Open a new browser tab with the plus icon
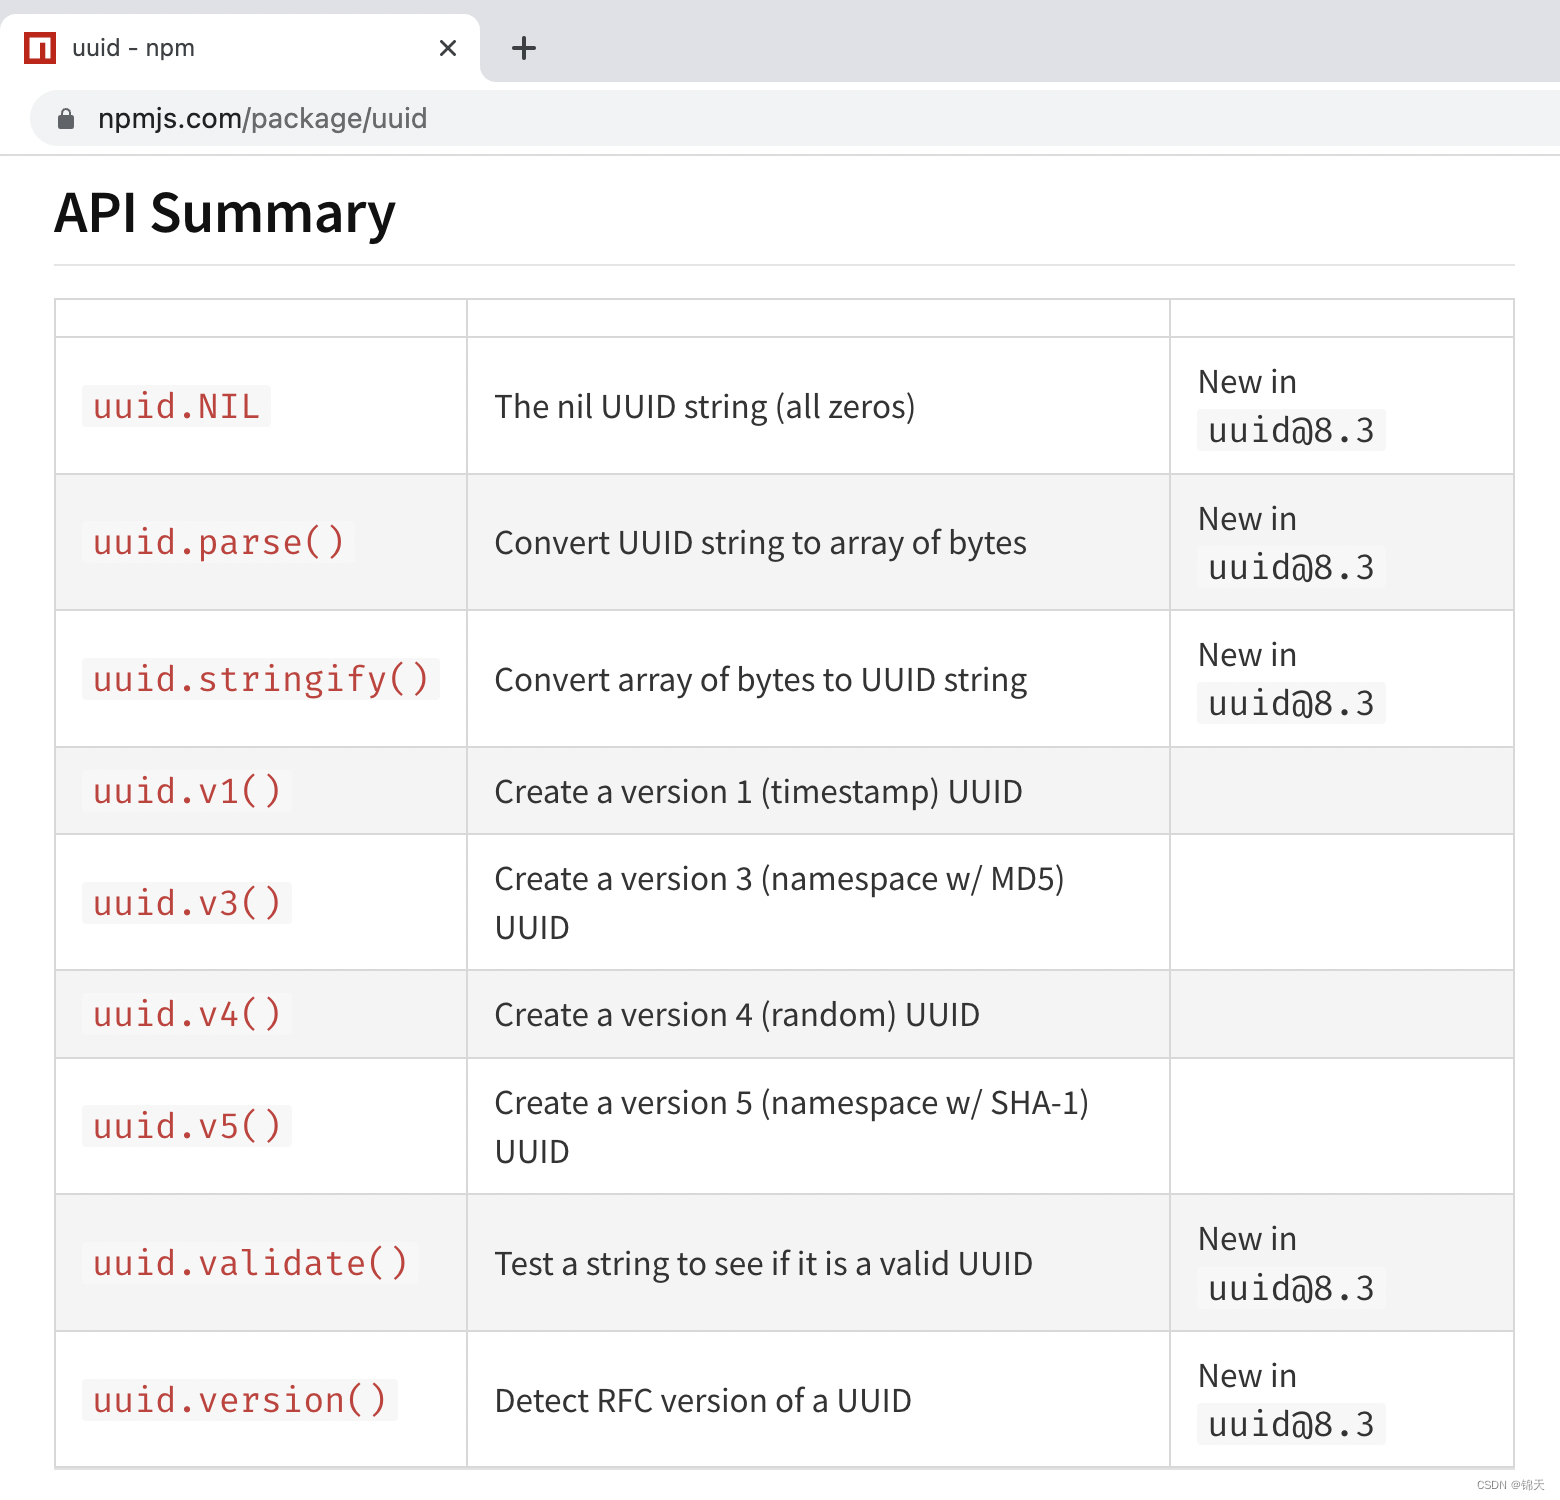The image size is (1560, 1500). click(523, 47)
